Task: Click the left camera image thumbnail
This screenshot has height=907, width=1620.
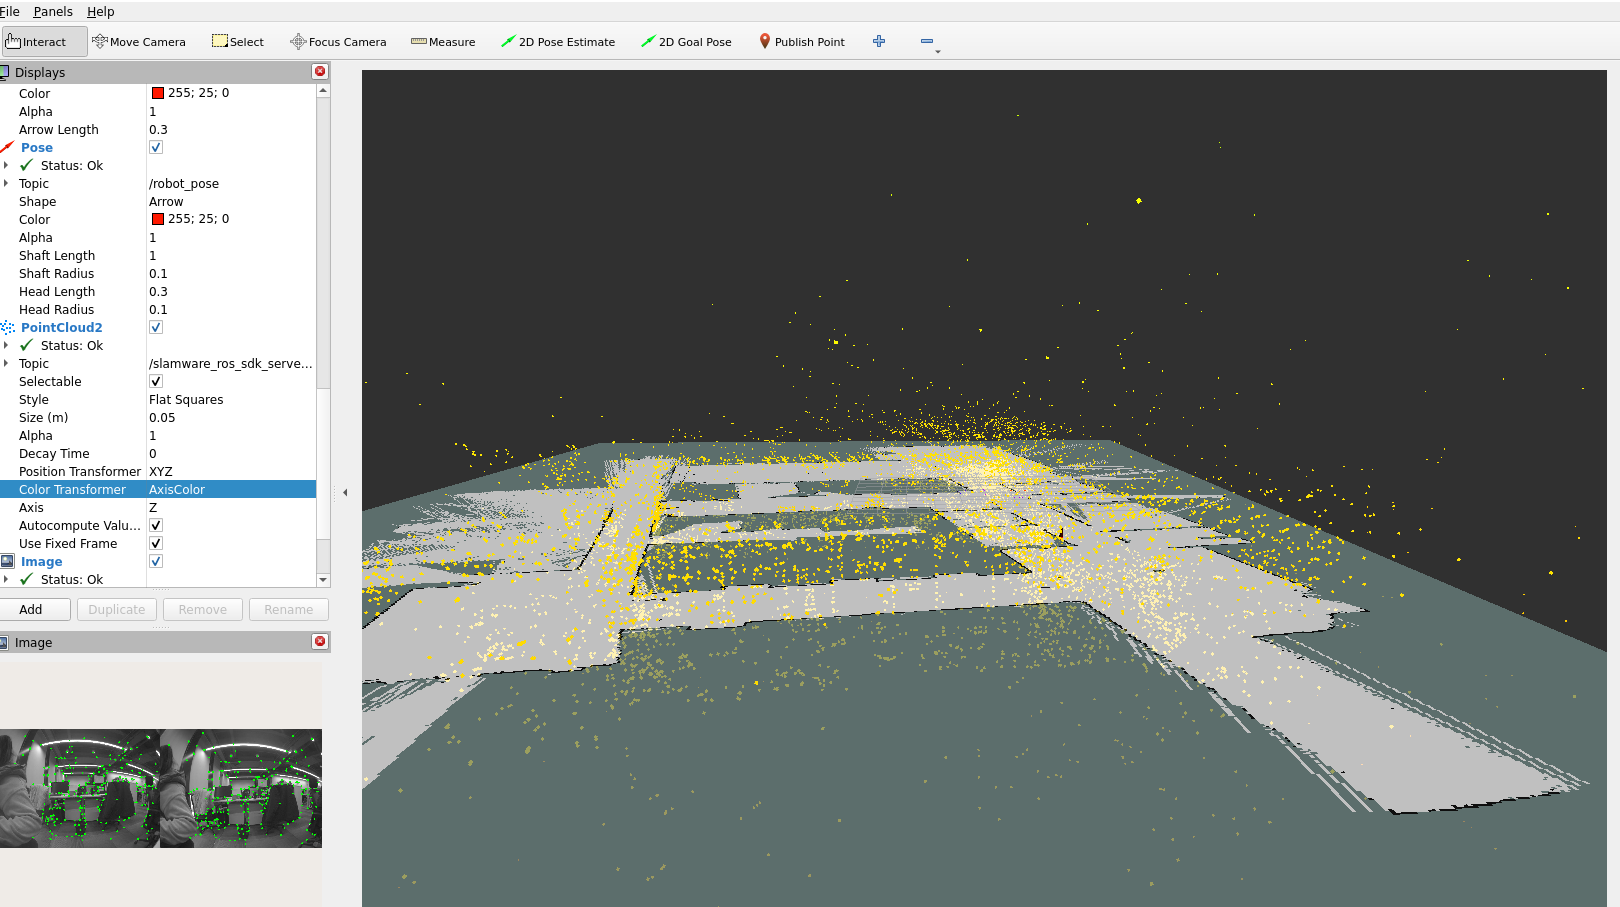Action: tap(79, 789)
